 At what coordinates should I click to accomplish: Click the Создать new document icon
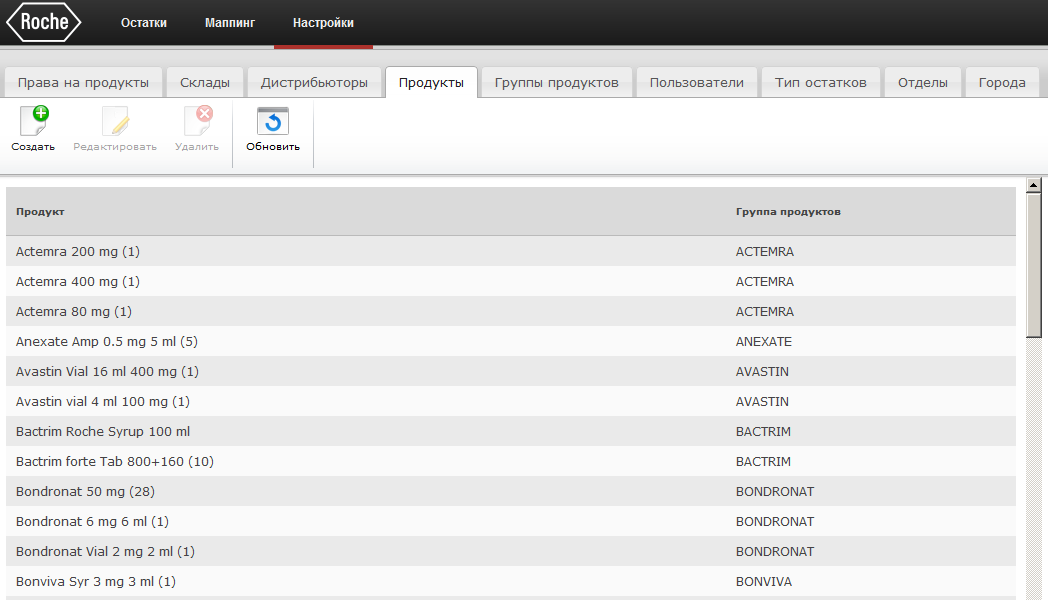pyautogui.click(x=34, y=122)
